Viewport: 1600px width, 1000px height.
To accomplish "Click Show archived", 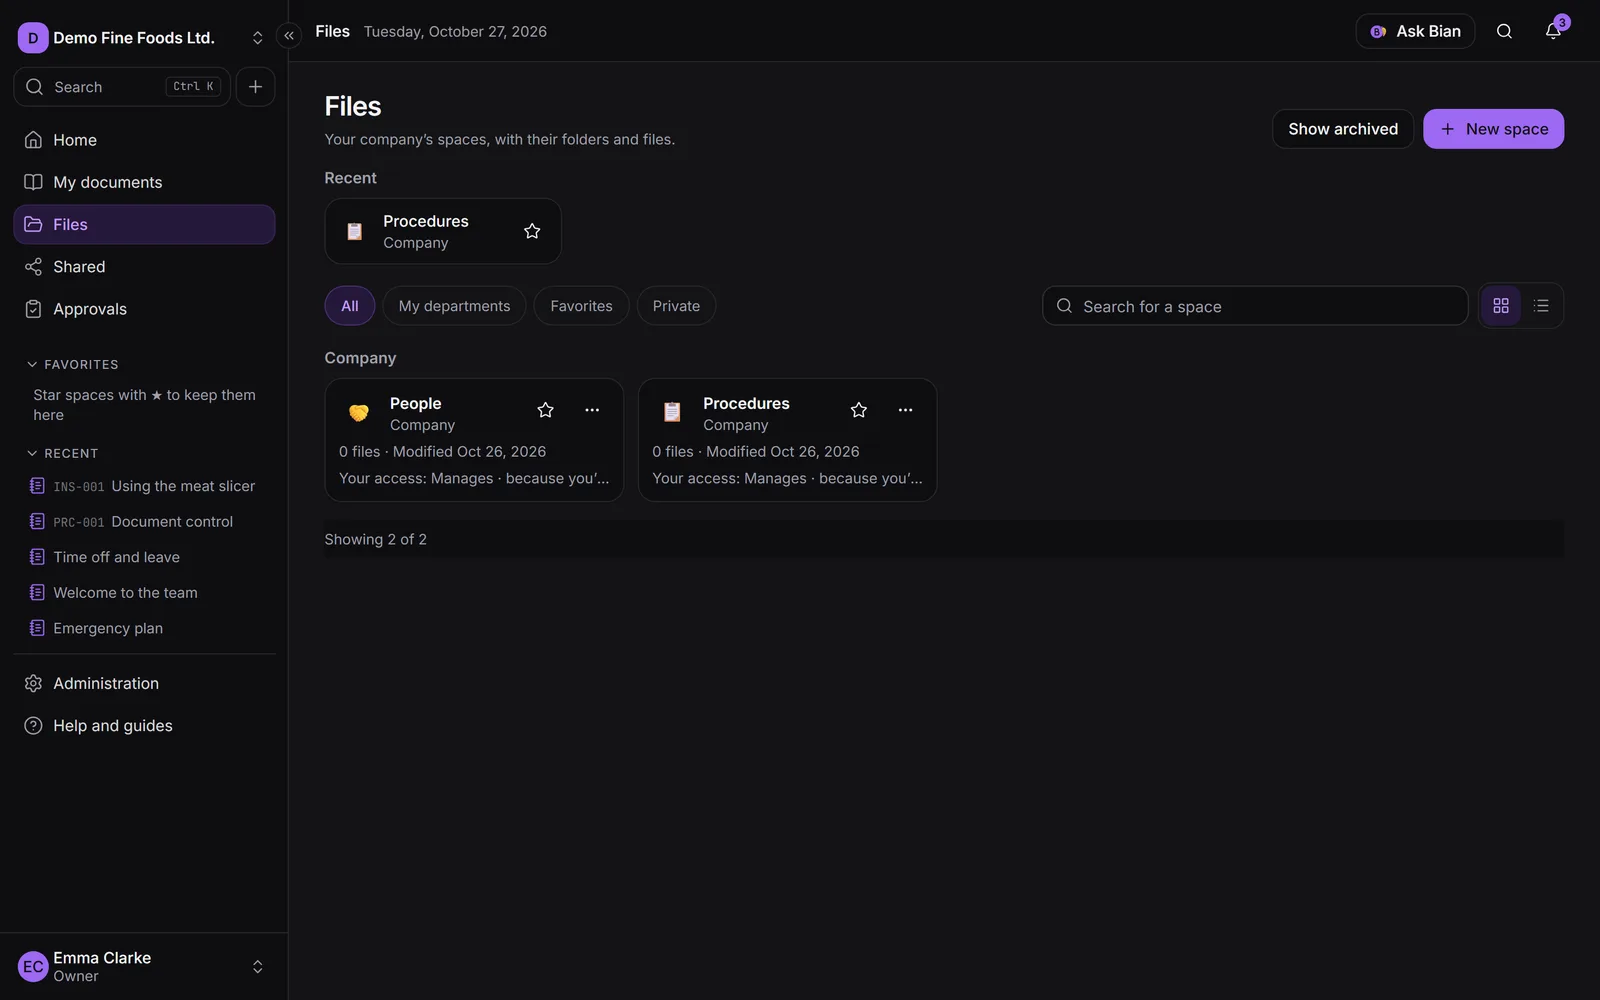I will pyautogui.click(x=1343, y=129).
